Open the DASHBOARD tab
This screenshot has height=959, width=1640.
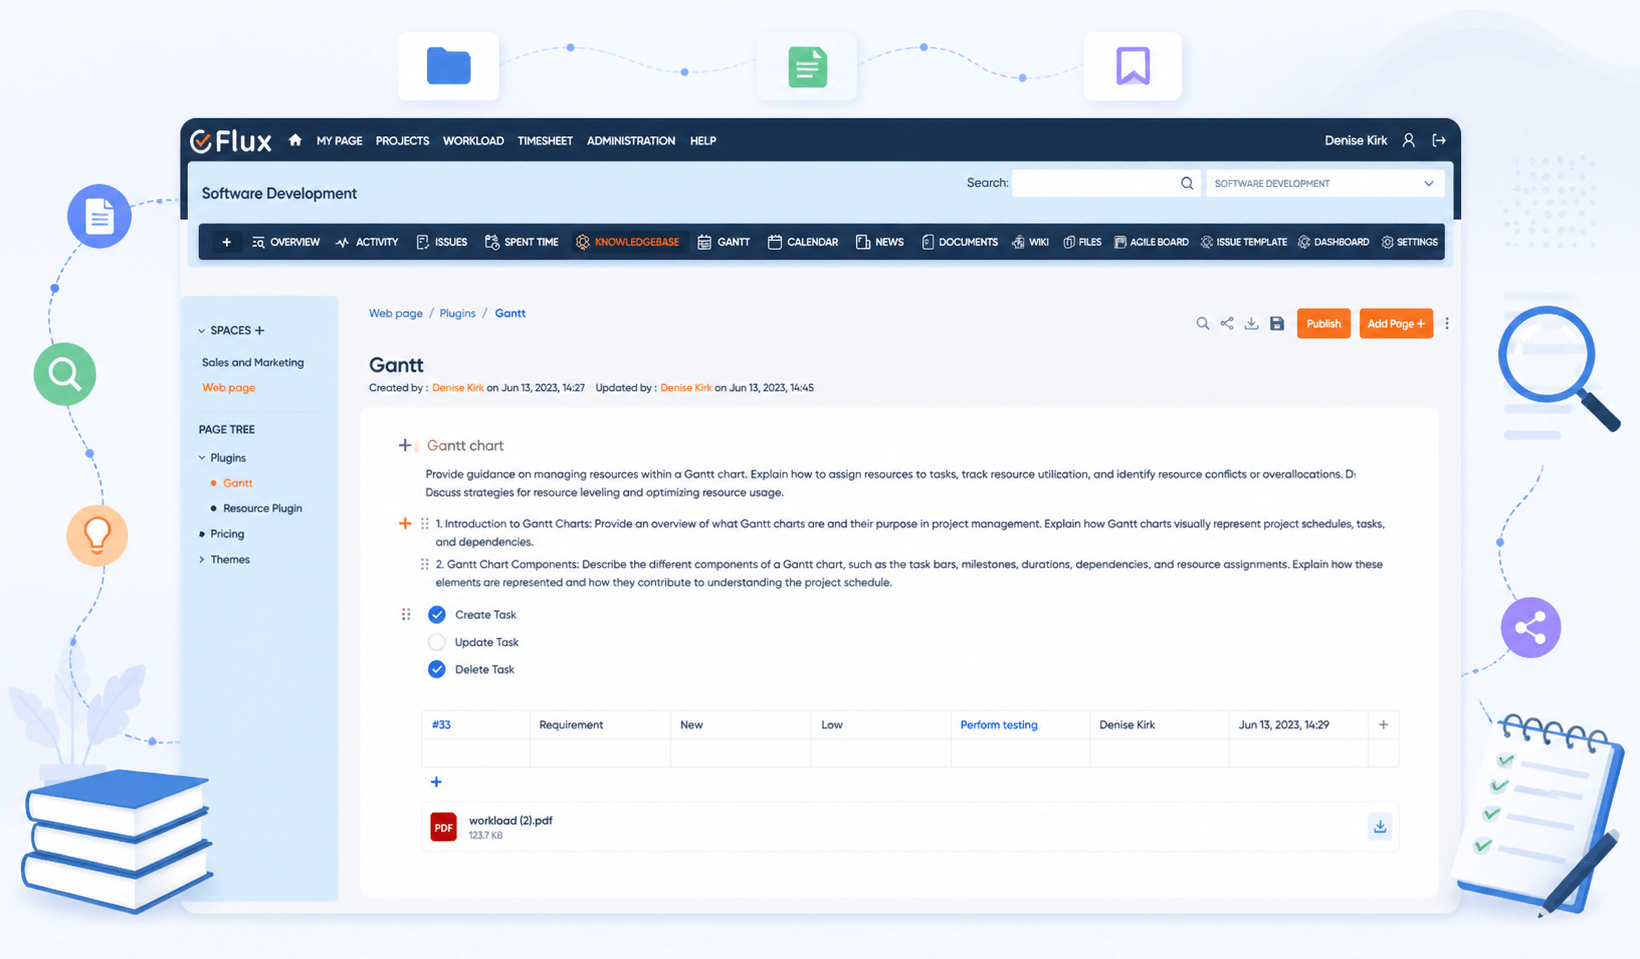[1333, 242]
